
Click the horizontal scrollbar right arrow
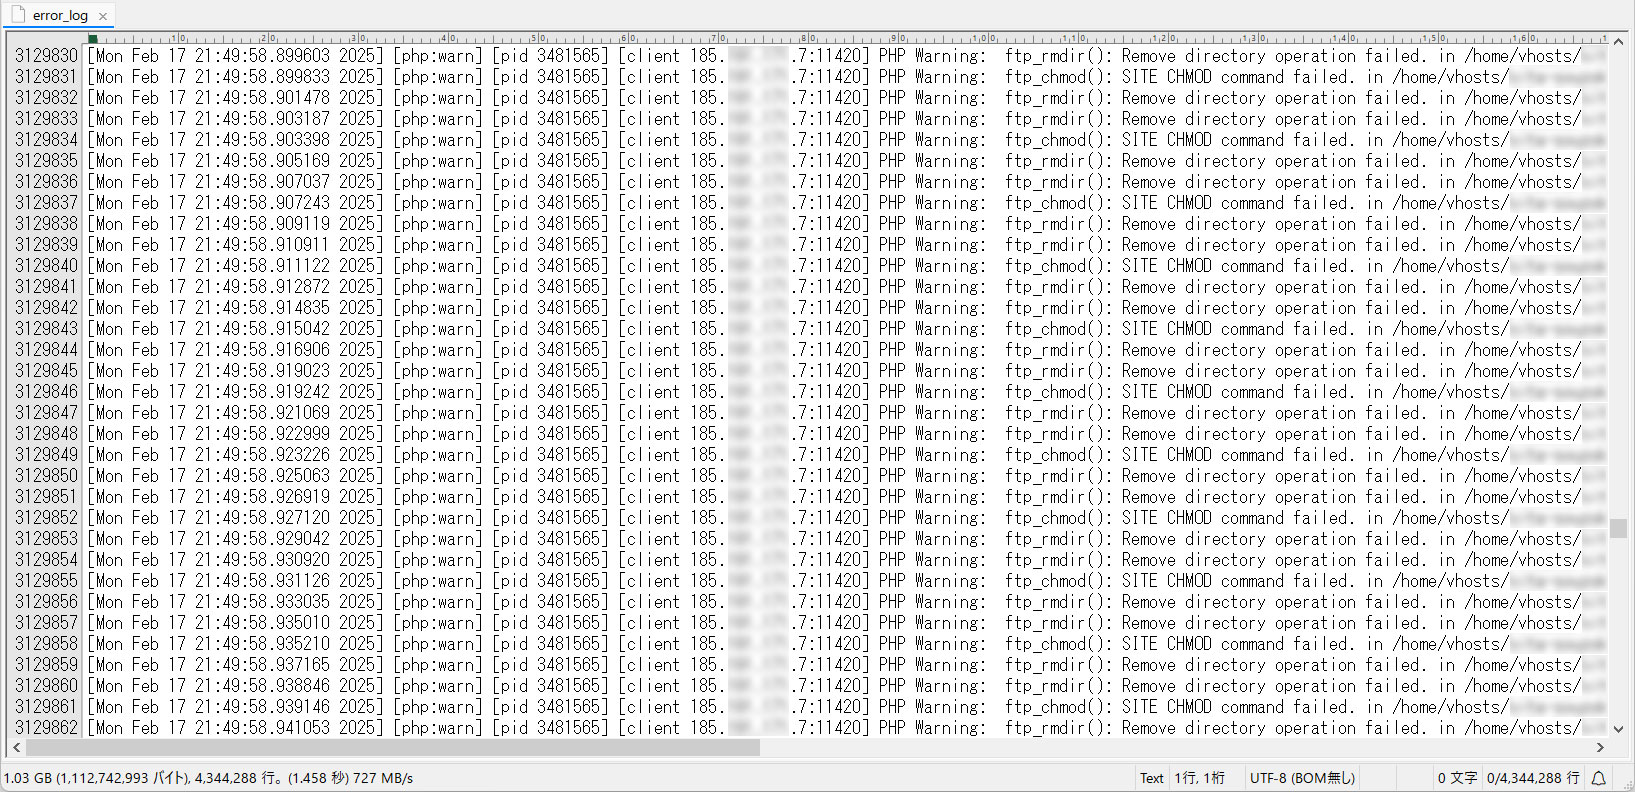point(1600,747)
